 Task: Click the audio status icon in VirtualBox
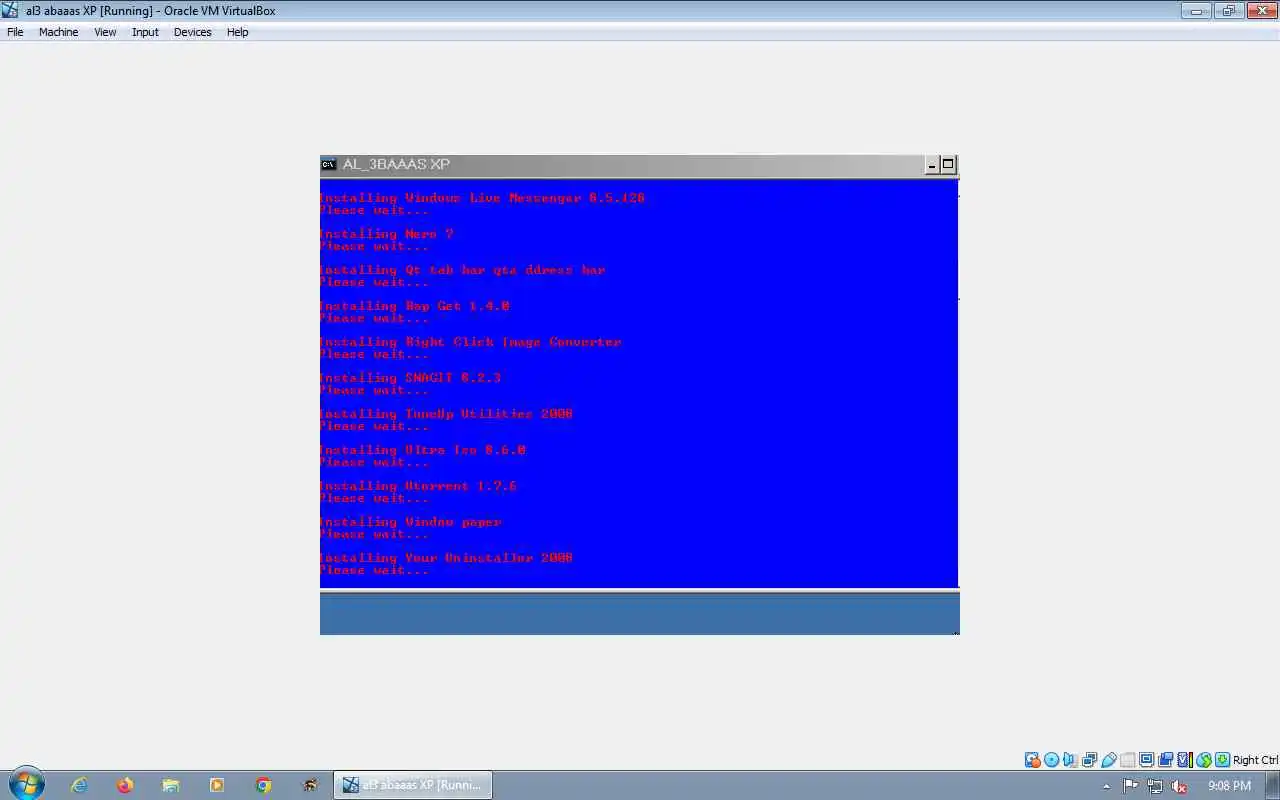click(x=1070, y=760)
